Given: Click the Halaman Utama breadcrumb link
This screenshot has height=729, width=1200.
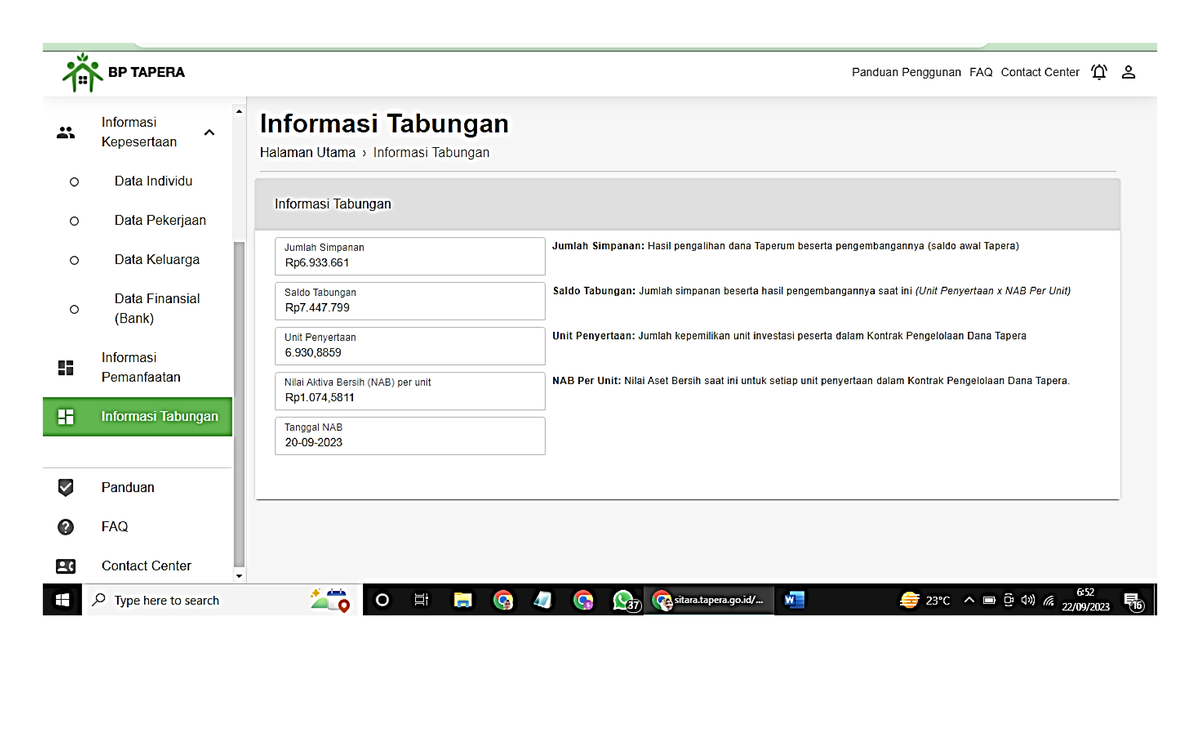Looking at the screenshot, I should pos(307,152).
